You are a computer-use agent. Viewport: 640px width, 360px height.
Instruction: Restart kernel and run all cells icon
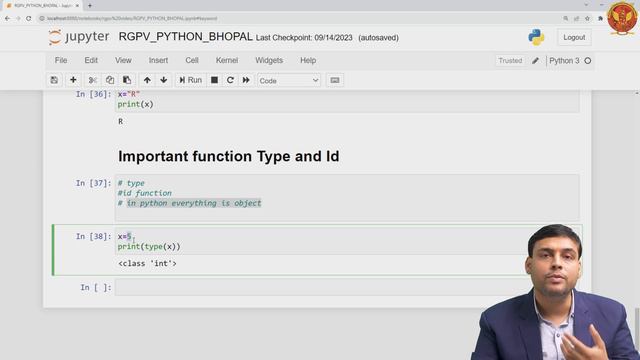click(x=246, y=80)
